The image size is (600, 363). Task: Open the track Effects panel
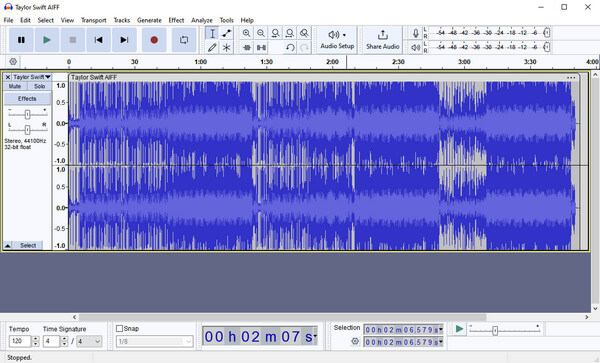tap(27, 99)
